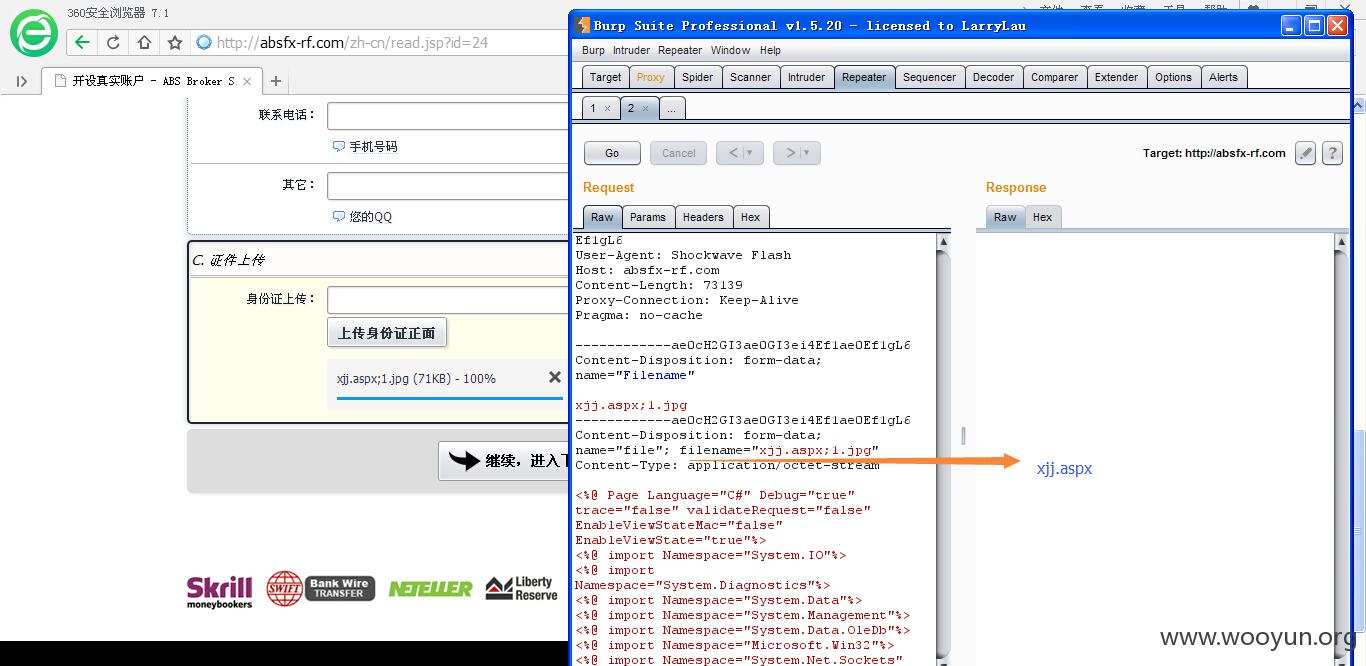
Task: Click the 继续，进入 continue button
Action: tap(504, 461)
